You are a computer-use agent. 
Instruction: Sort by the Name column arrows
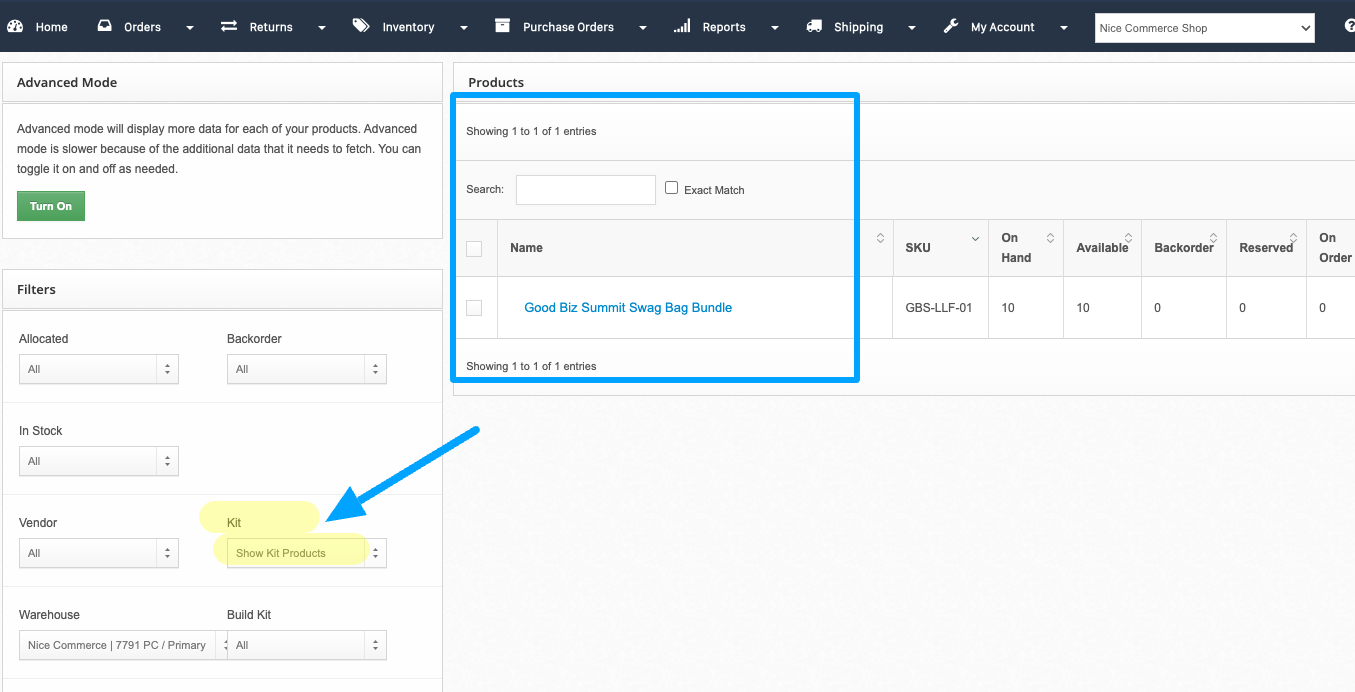(880, 238)
